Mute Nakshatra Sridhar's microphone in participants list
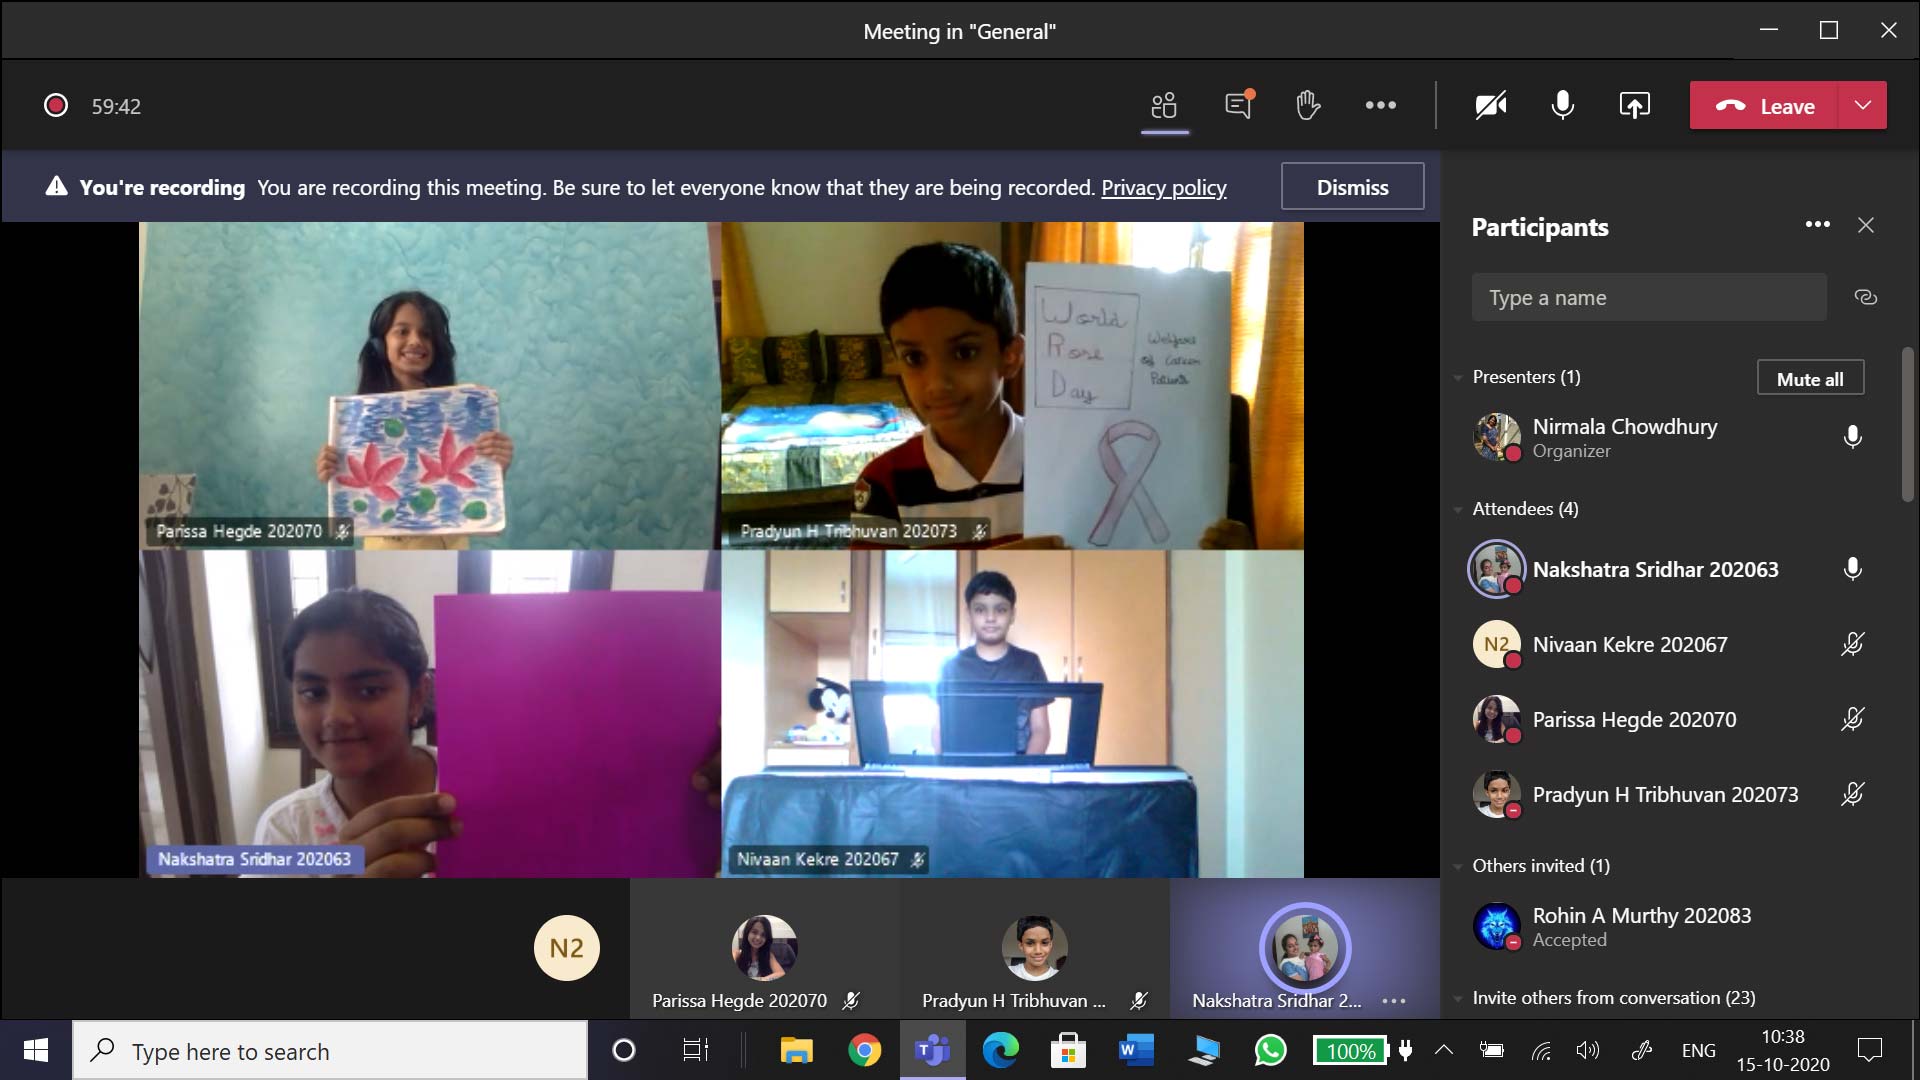The width and height of the screenshot is (1920, 1080). (x=1852, y=569)
